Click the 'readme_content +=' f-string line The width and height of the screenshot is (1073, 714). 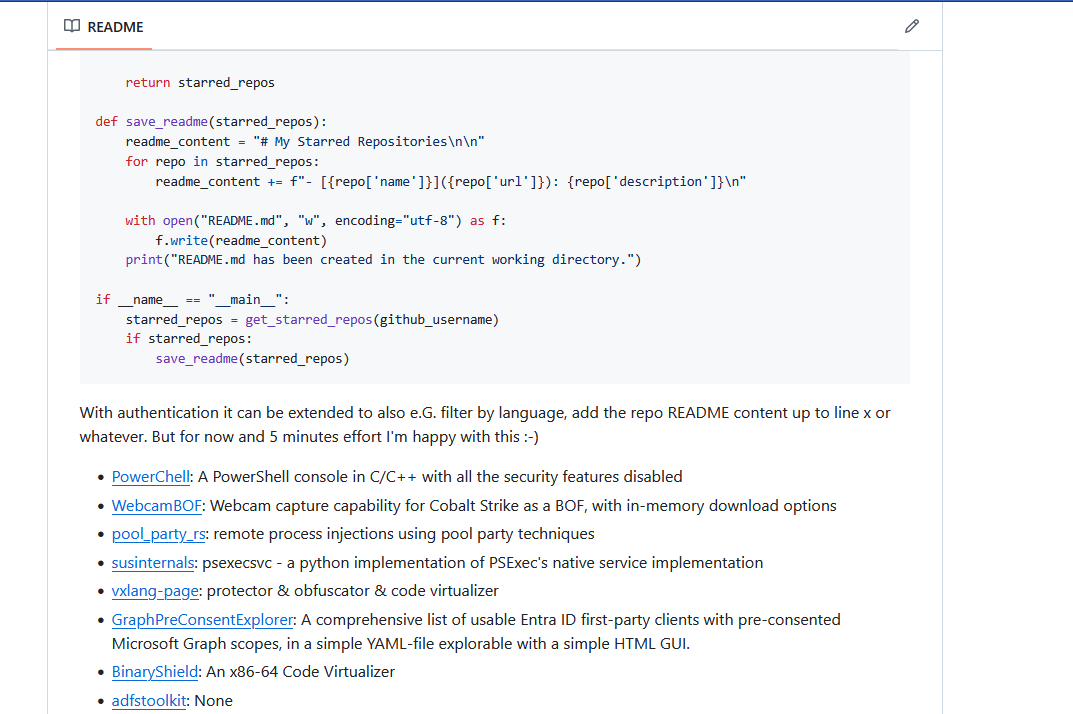click(450, 181)
